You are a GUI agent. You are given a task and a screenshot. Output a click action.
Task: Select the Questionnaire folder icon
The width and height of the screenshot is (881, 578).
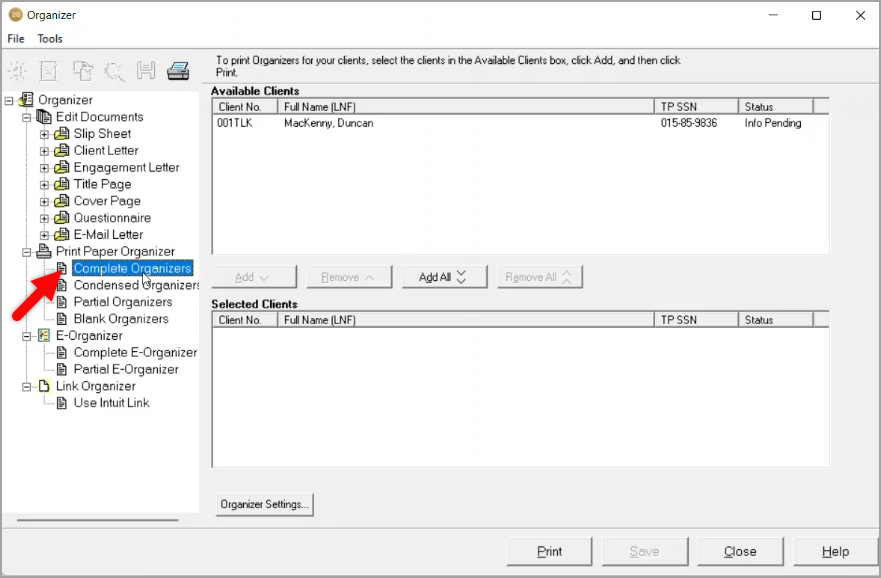(62, 218)
